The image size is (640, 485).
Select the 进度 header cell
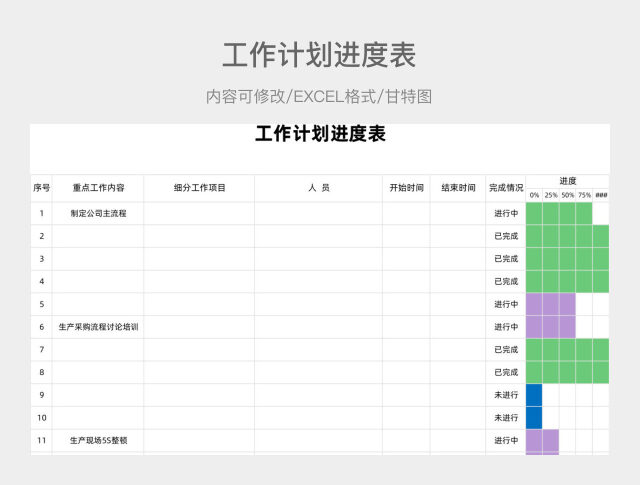click(x=567, y=181)
